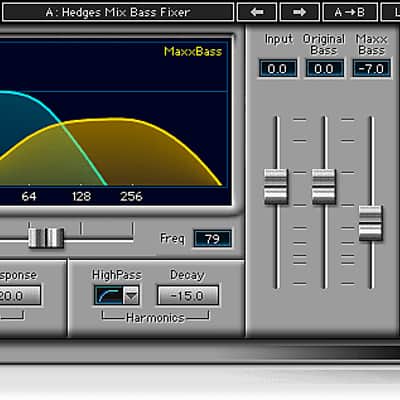This screenshot has height=400, width=400.
Task: Click the frequency slider handle below graph
Action: click(46, 238)
